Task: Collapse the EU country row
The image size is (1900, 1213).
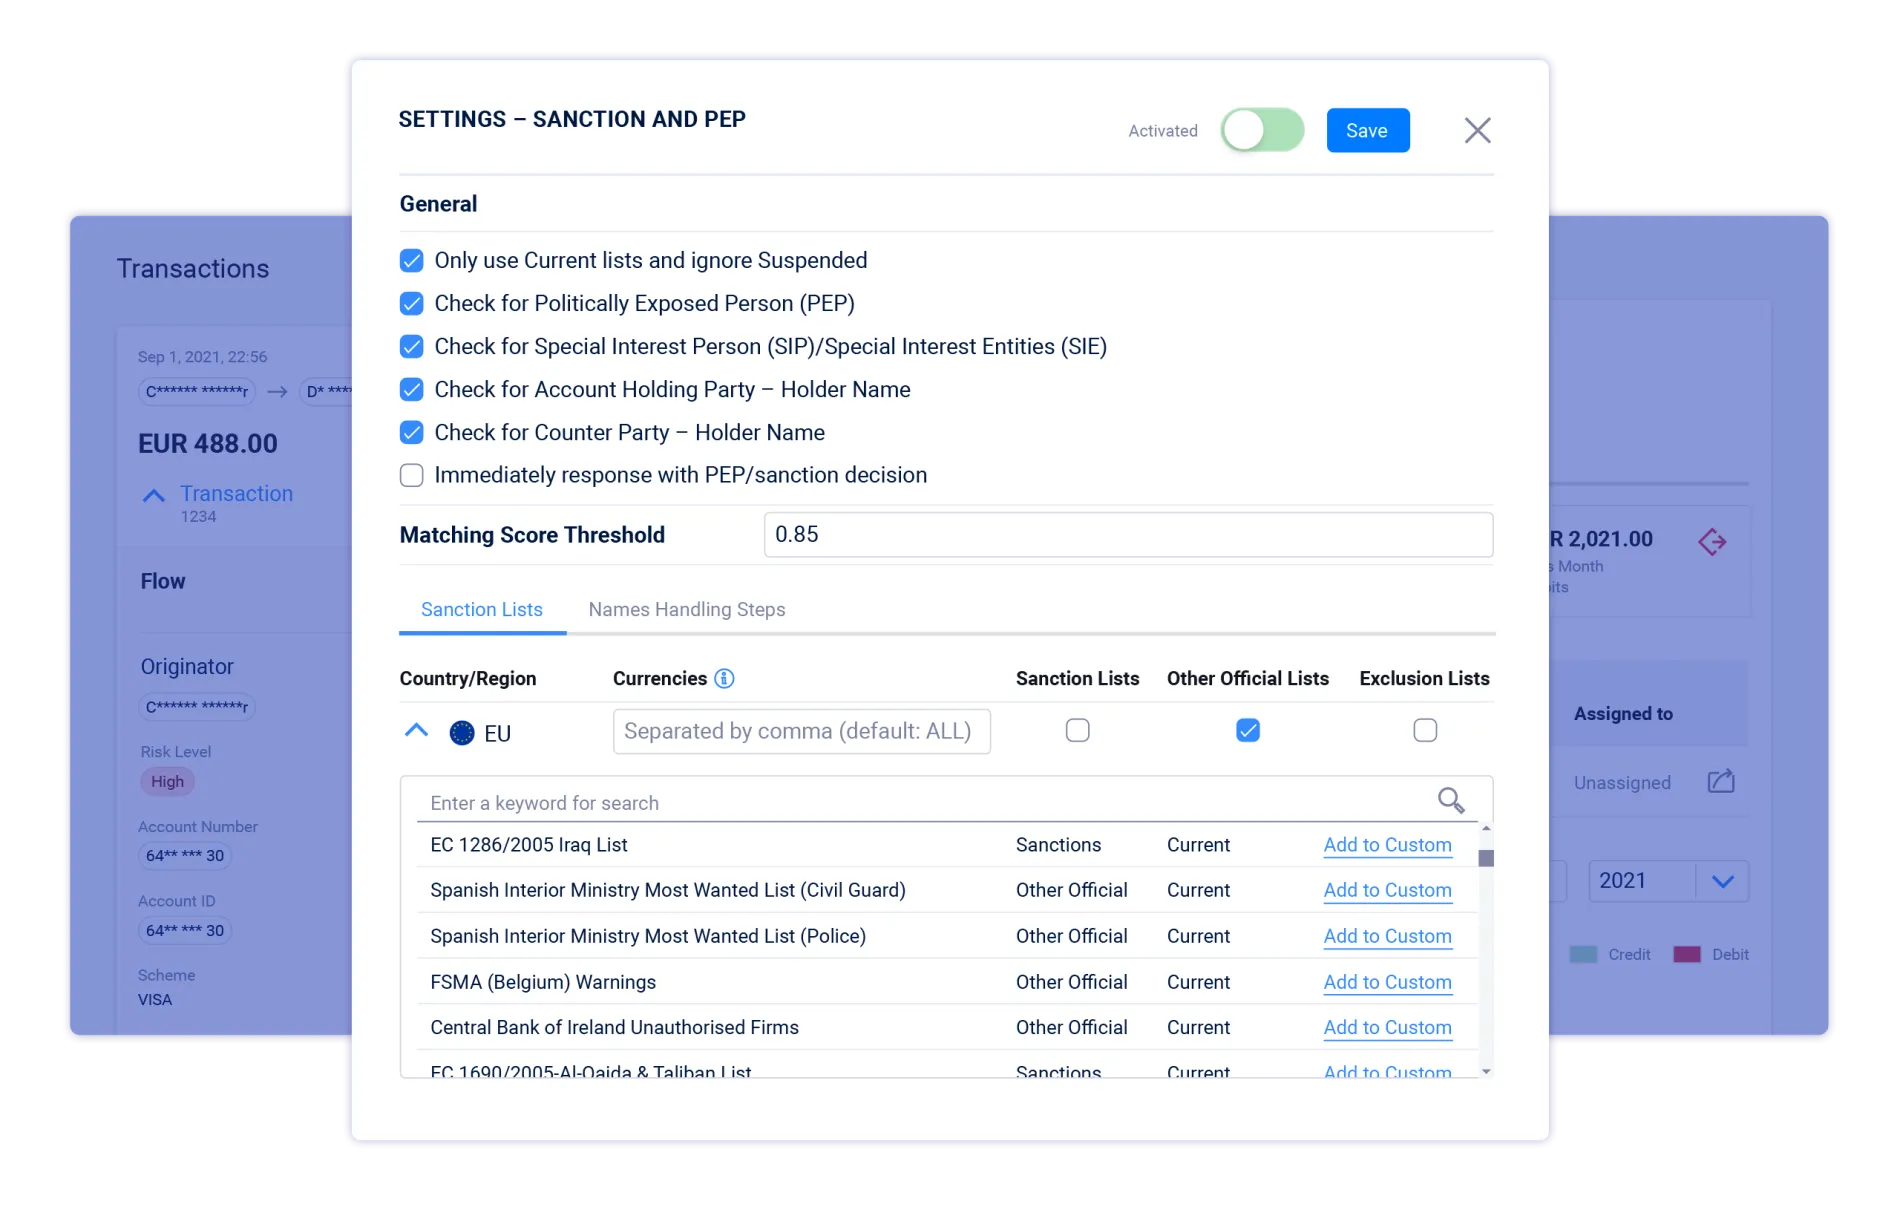Action: [415, 731]
